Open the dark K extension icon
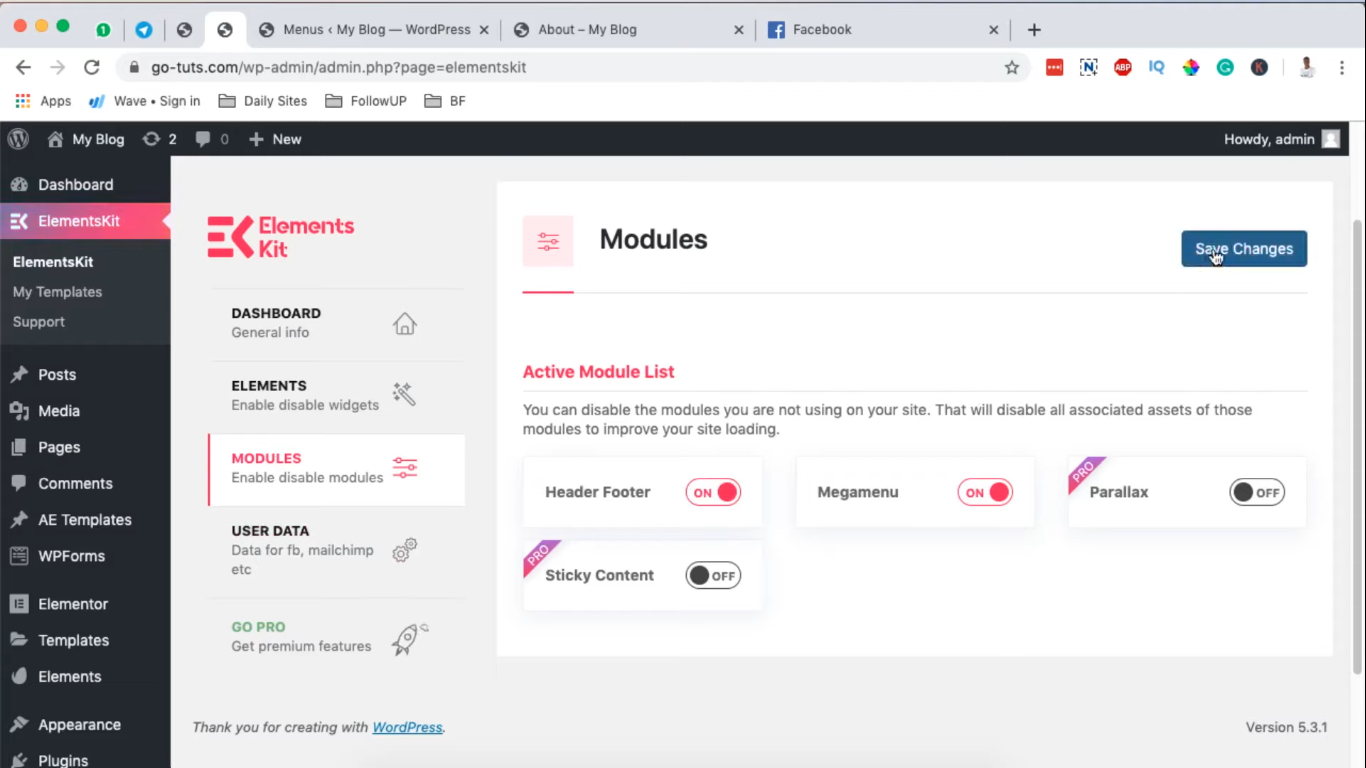The height and width of the screenshot is (768, 1366). pos(1259,67)
